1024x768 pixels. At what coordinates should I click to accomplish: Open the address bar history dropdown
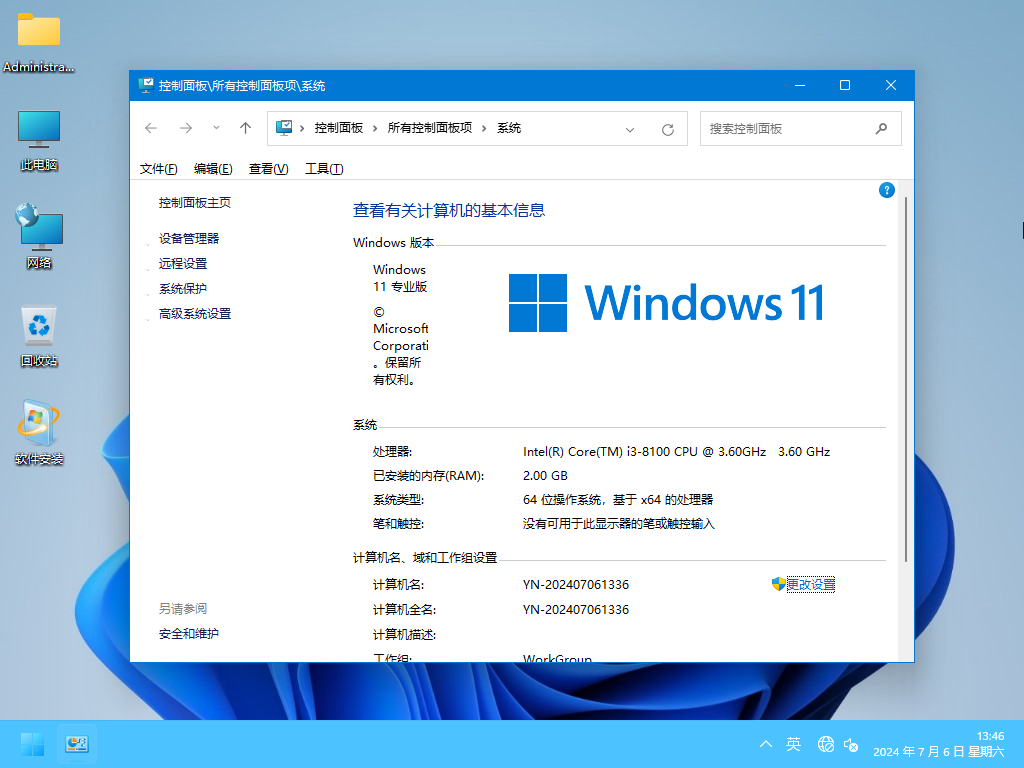click(x=630, y=129)
